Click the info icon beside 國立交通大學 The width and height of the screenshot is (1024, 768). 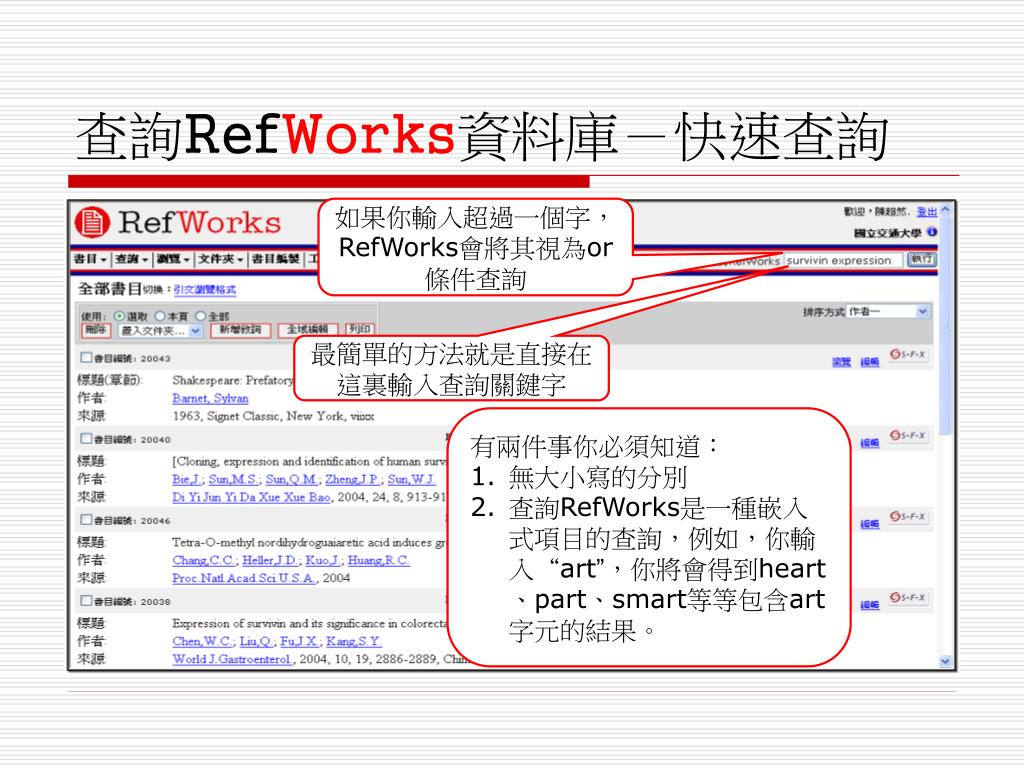[x=932, y=232]
